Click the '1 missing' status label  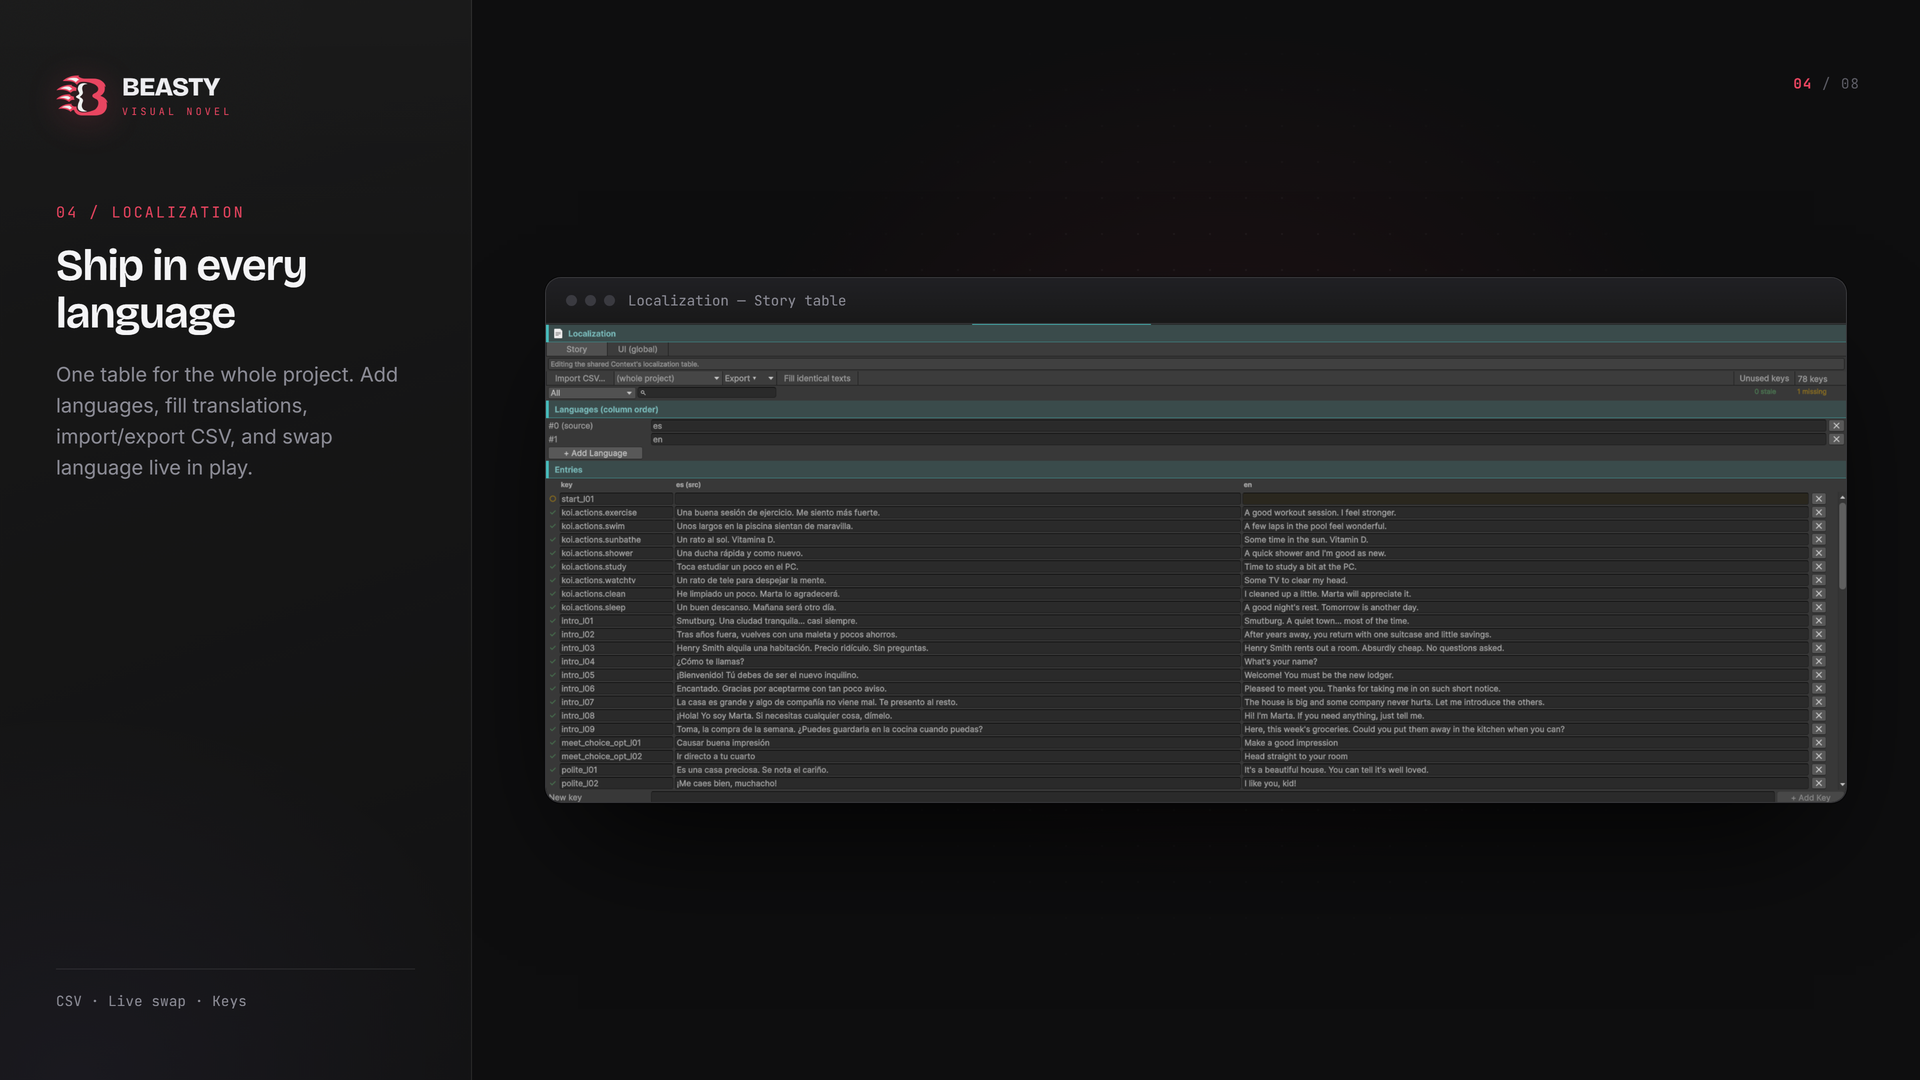point(1812,392)
